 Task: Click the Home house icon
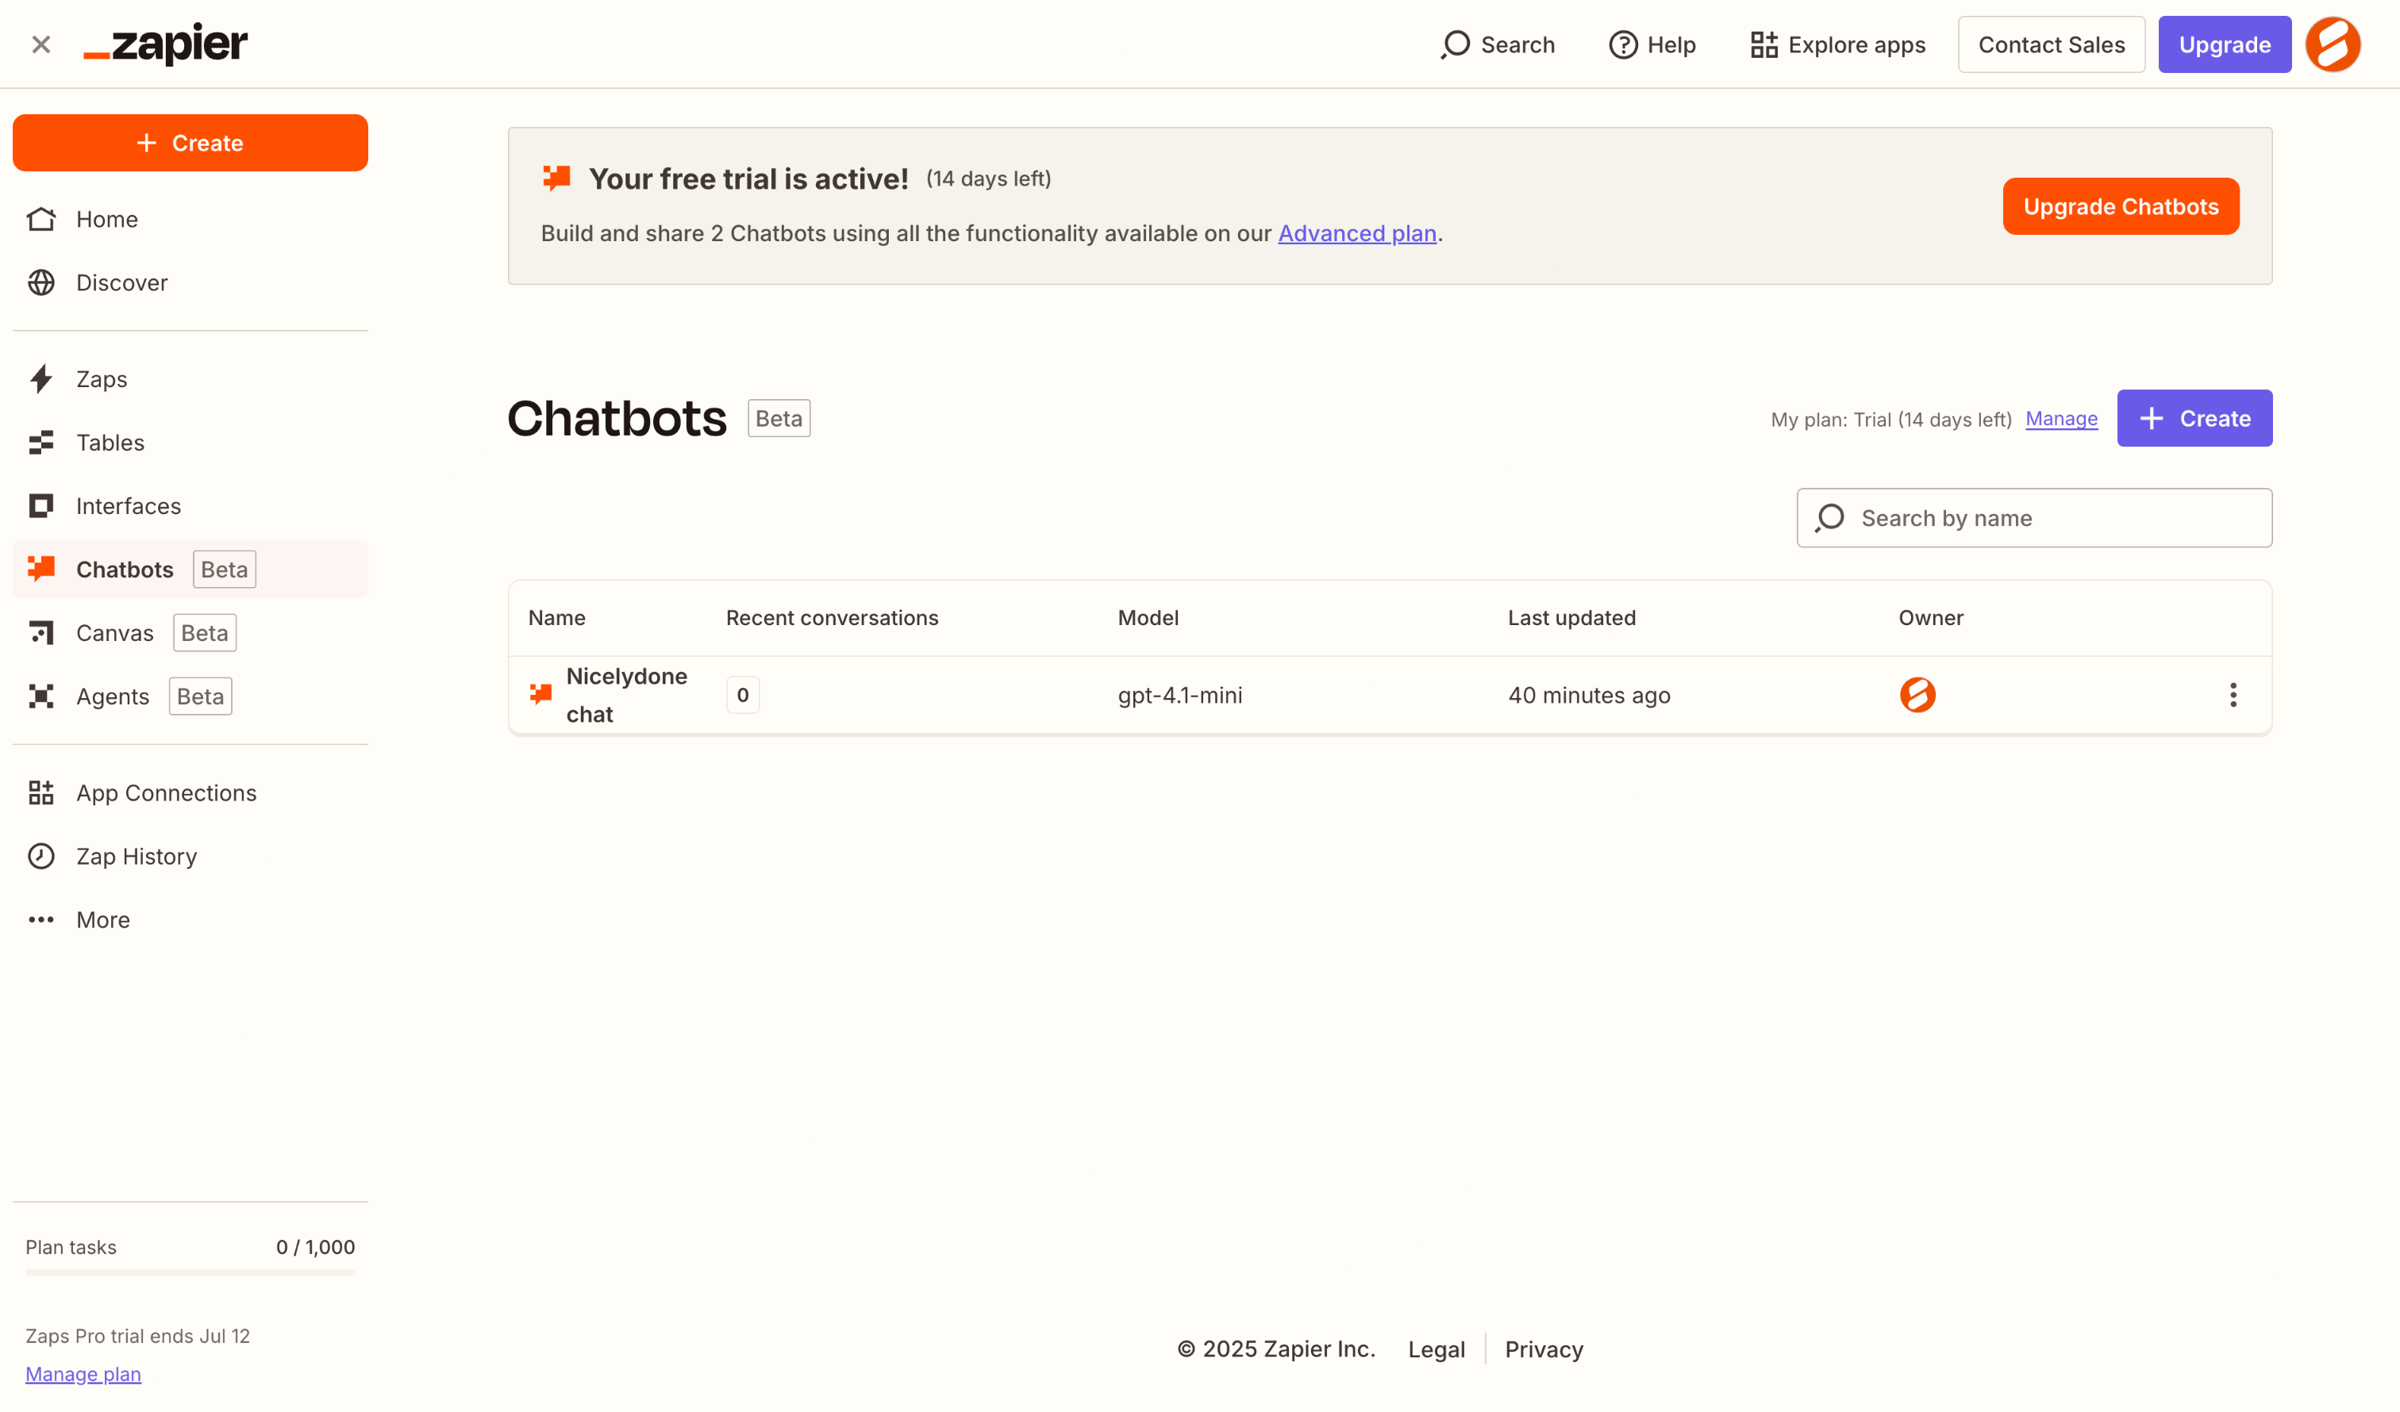(41, 219)
